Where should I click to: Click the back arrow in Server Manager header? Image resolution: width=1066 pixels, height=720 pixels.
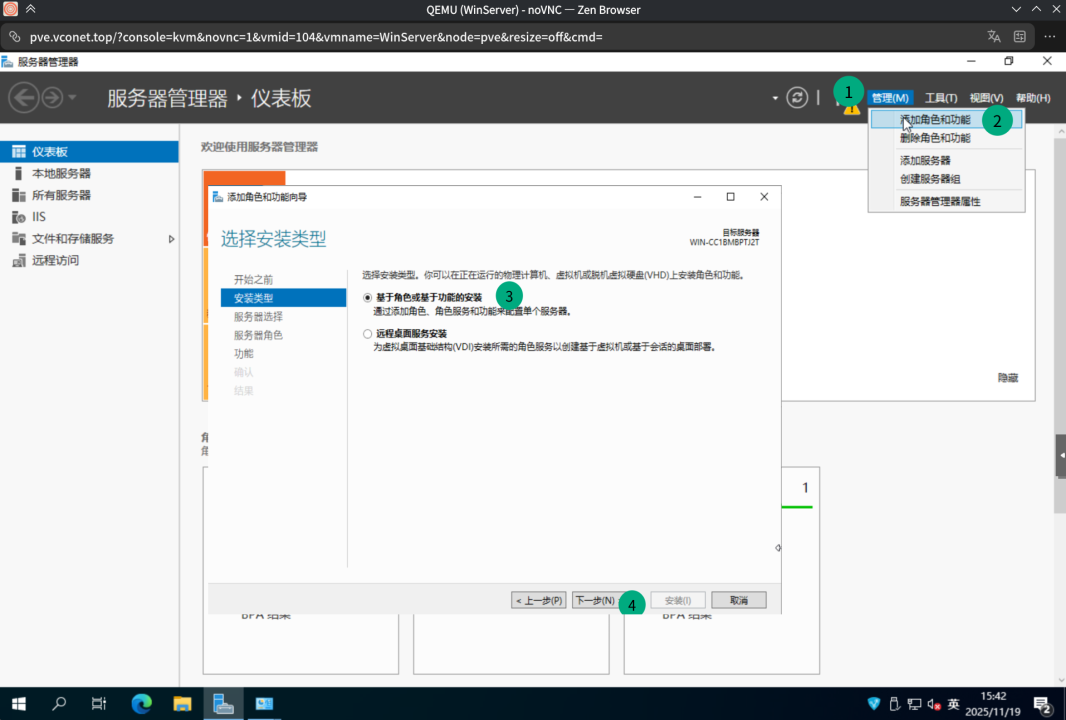pos(24,98)
